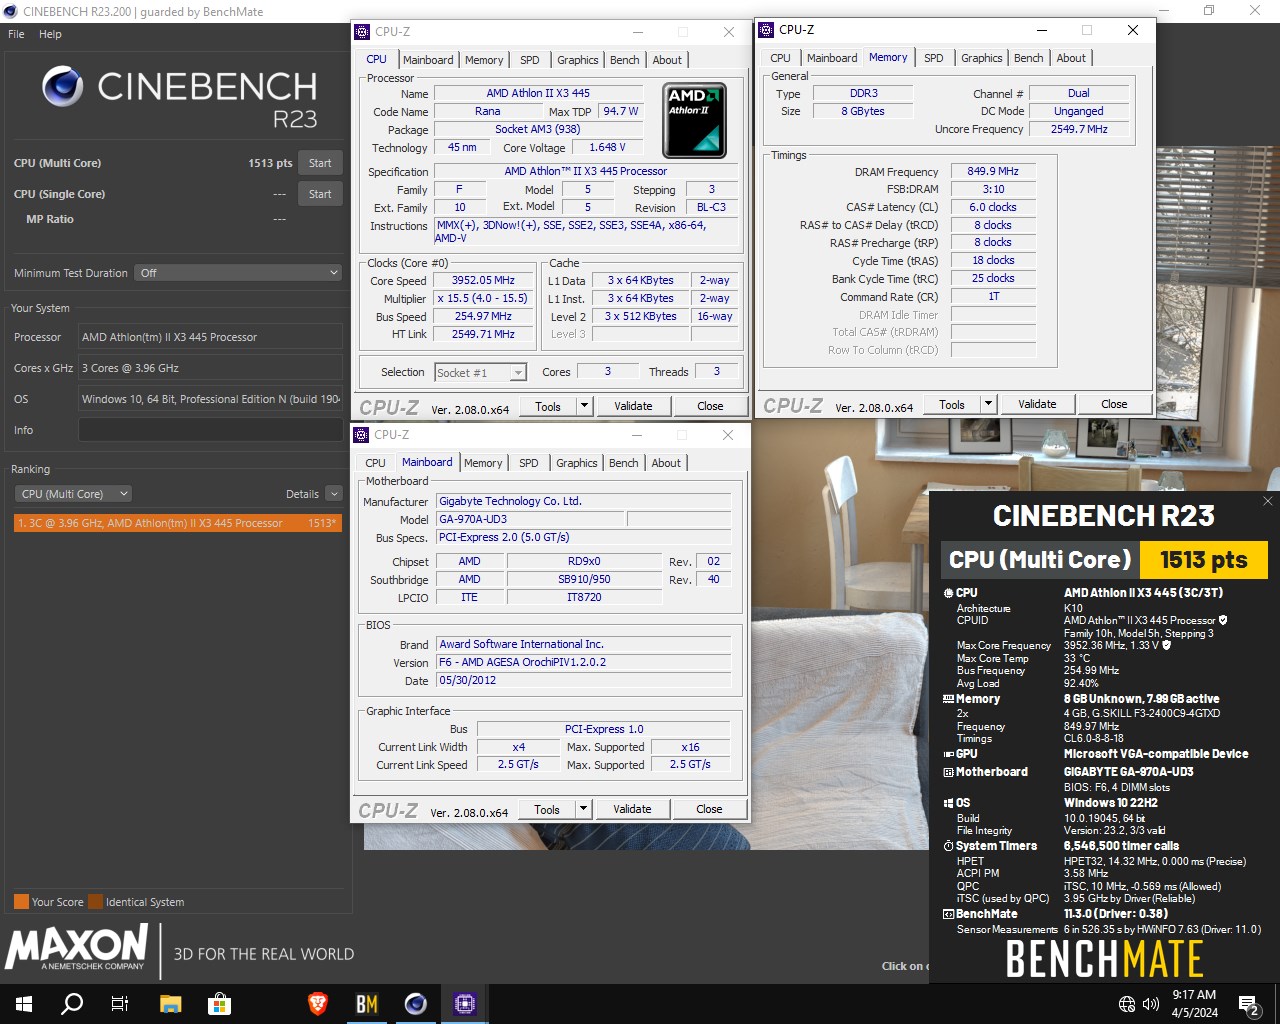
Task: Start the CPU (Single Core) test
Action: (x=320, y=194)
